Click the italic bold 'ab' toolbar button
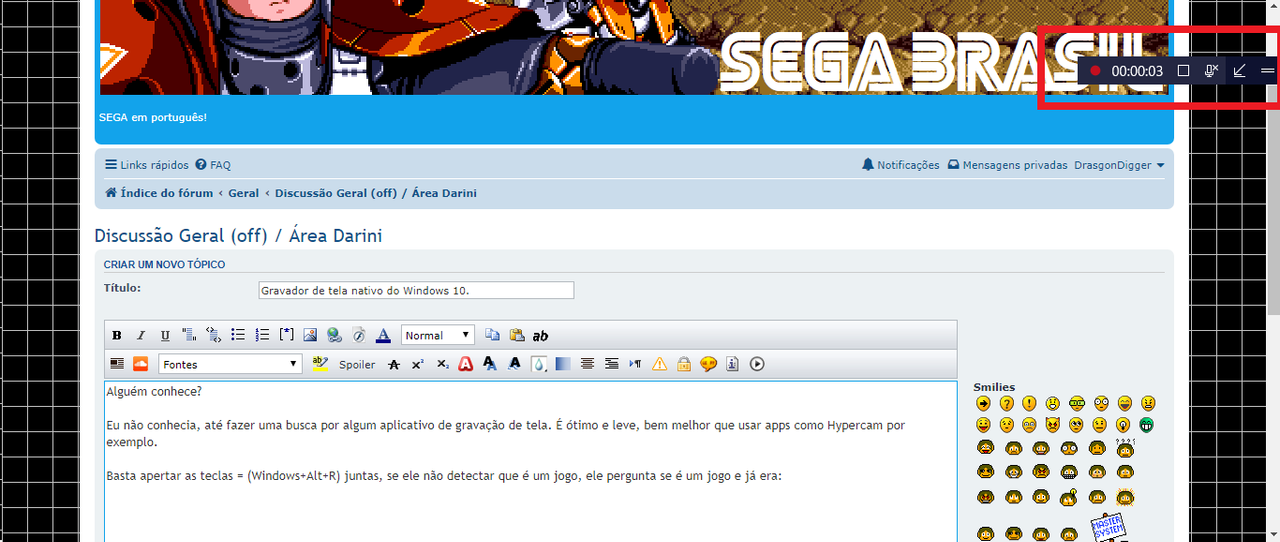The height and width of the screenshot is (542, 1280). coord(540,336)
